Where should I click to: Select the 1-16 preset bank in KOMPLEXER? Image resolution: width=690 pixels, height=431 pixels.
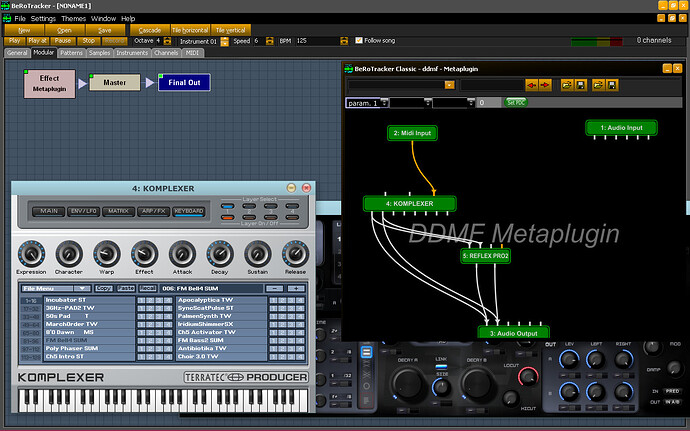click(31, 301)
